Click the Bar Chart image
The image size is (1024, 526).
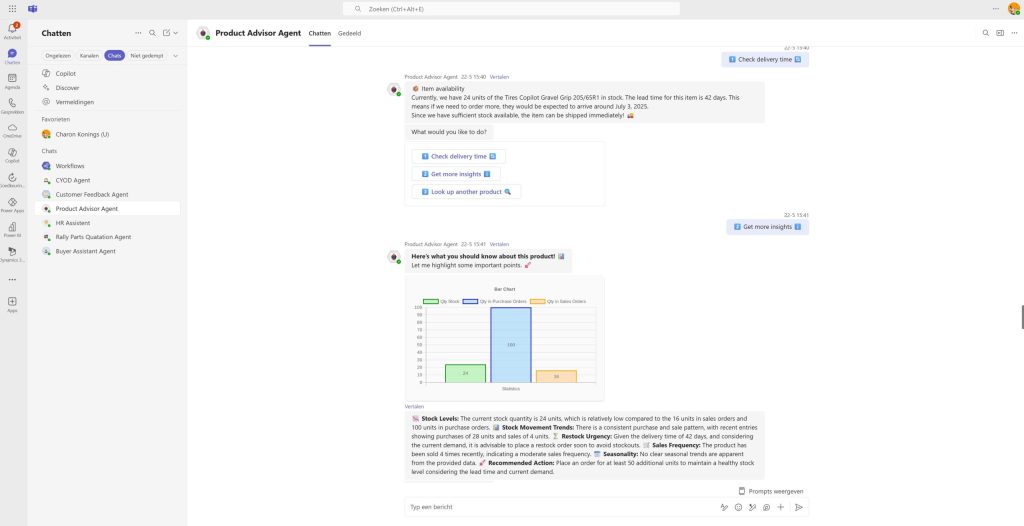tap(504, 338)
